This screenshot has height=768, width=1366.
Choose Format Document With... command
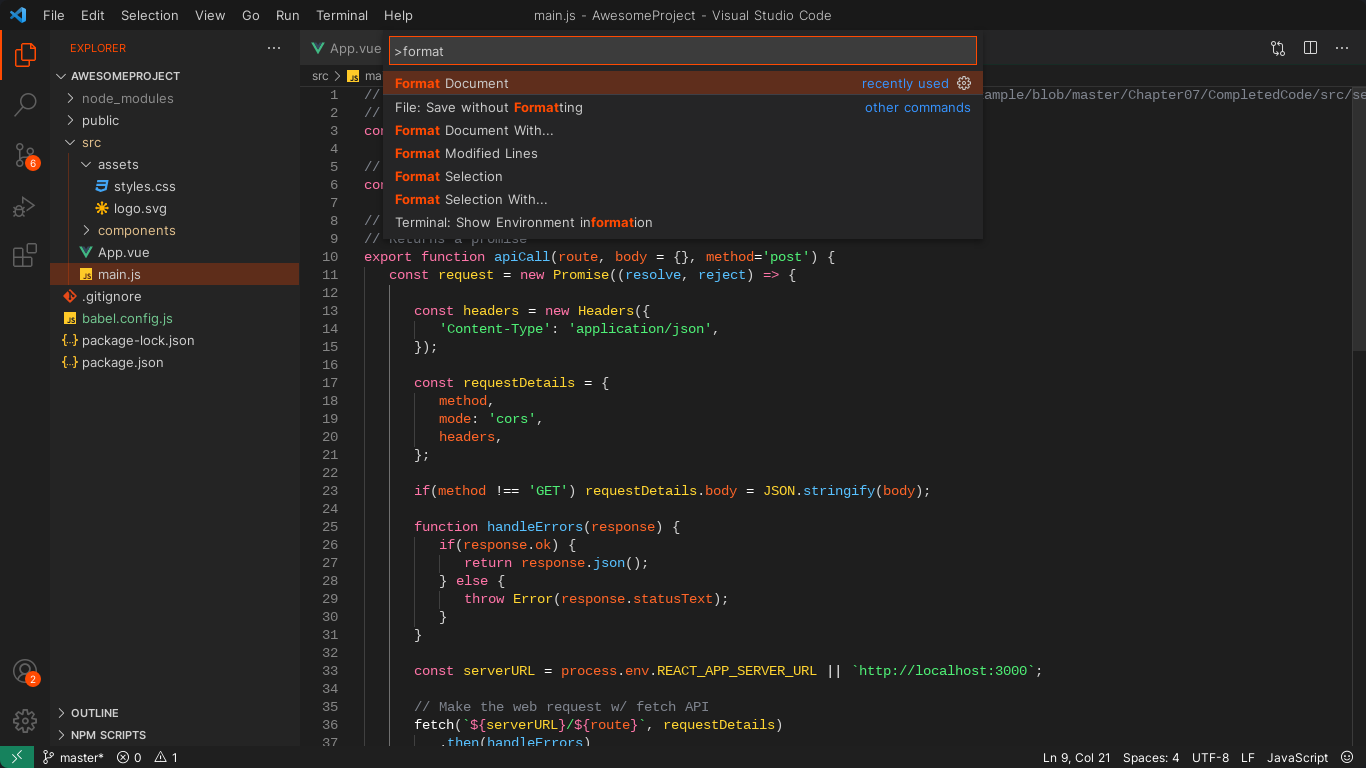pyautogui.click(x=683, y=130)
